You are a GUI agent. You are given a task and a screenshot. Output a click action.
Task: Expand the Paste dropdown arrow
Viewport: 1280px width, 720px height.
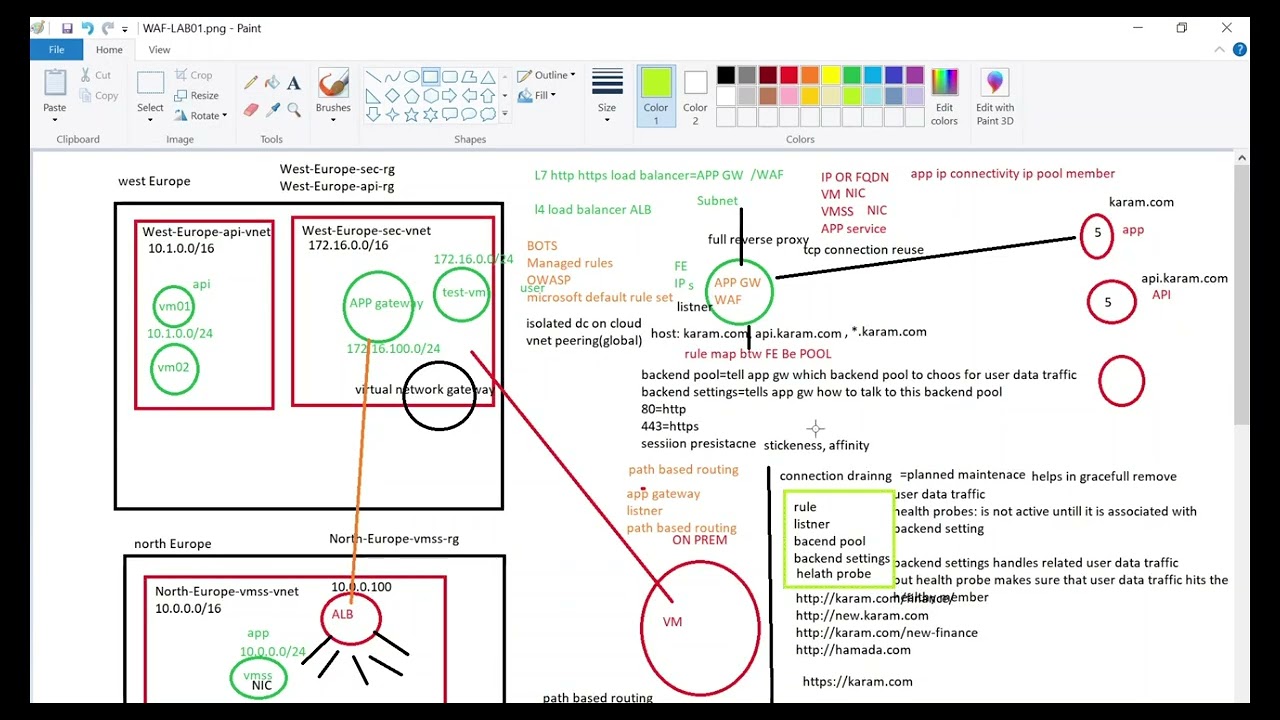click(x=55, y=120)
